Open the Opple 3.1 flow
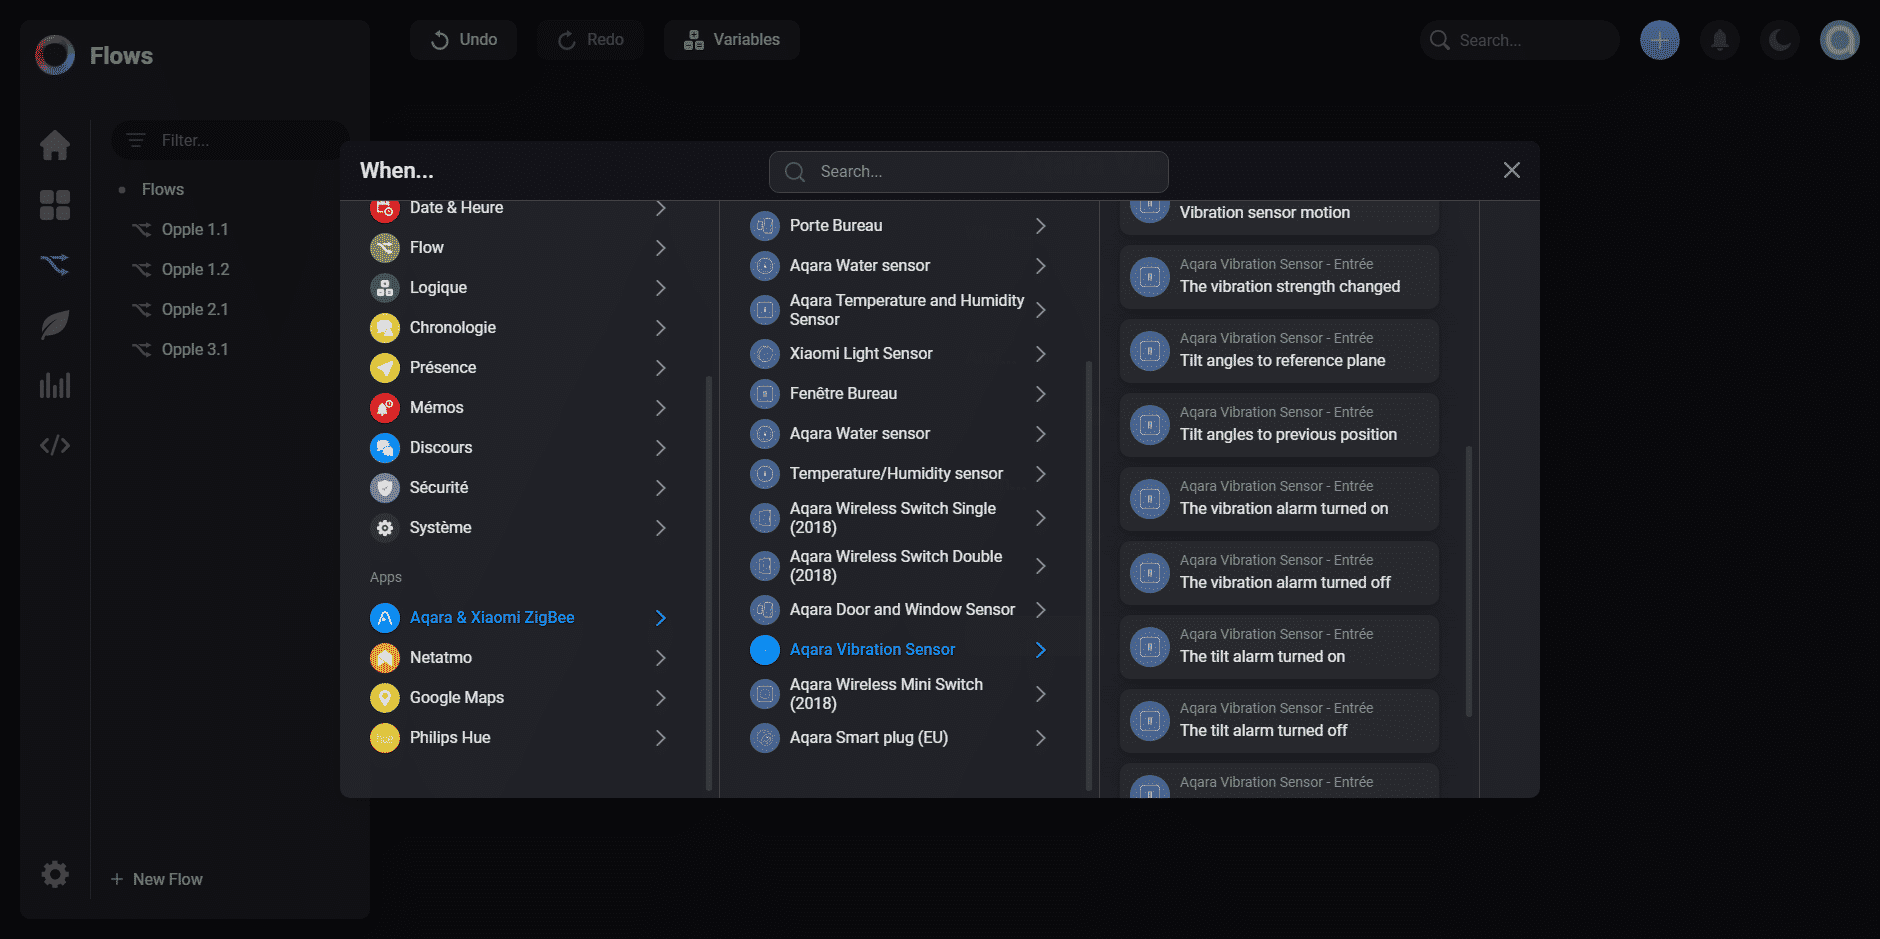Viewport: 1880px width, 939px height. pos(195,350)
